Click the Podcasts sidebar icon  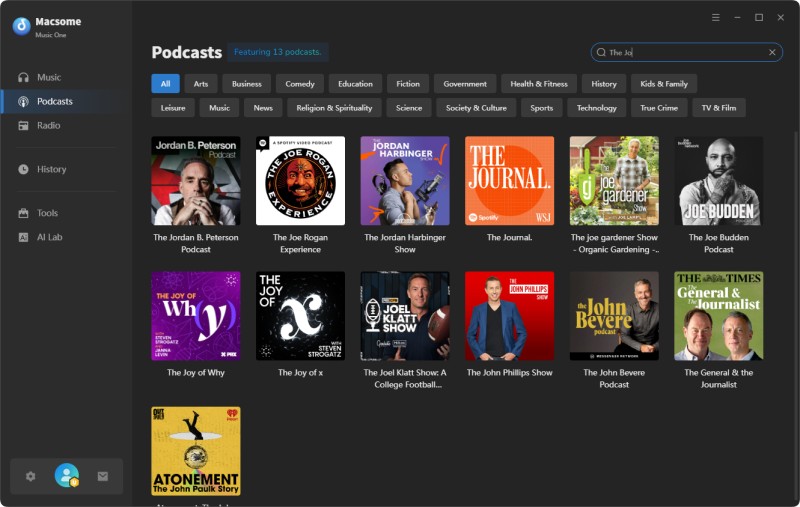[23, 102]
